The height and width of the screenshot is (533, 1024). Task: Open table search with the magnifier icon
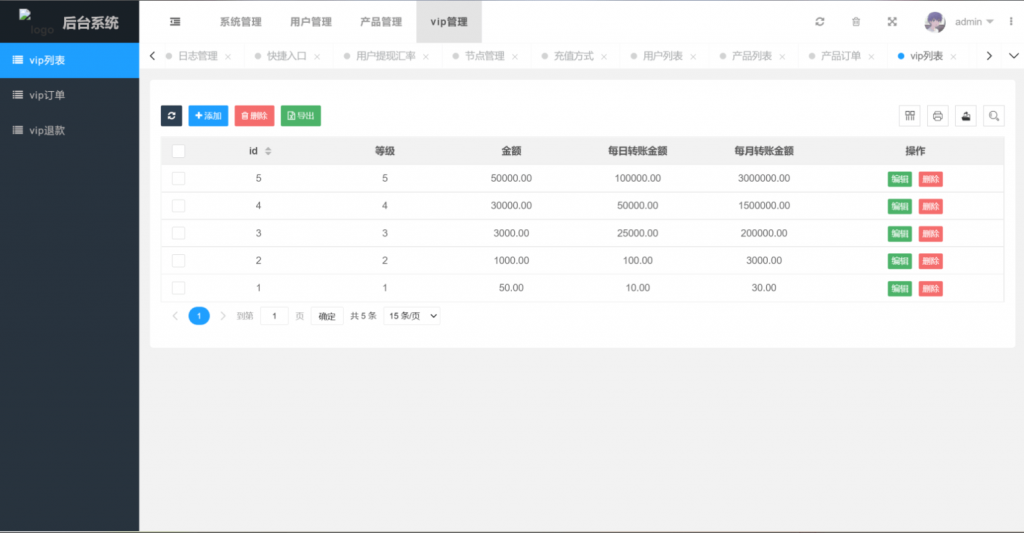pyautogui.click(x=994, y=116)
